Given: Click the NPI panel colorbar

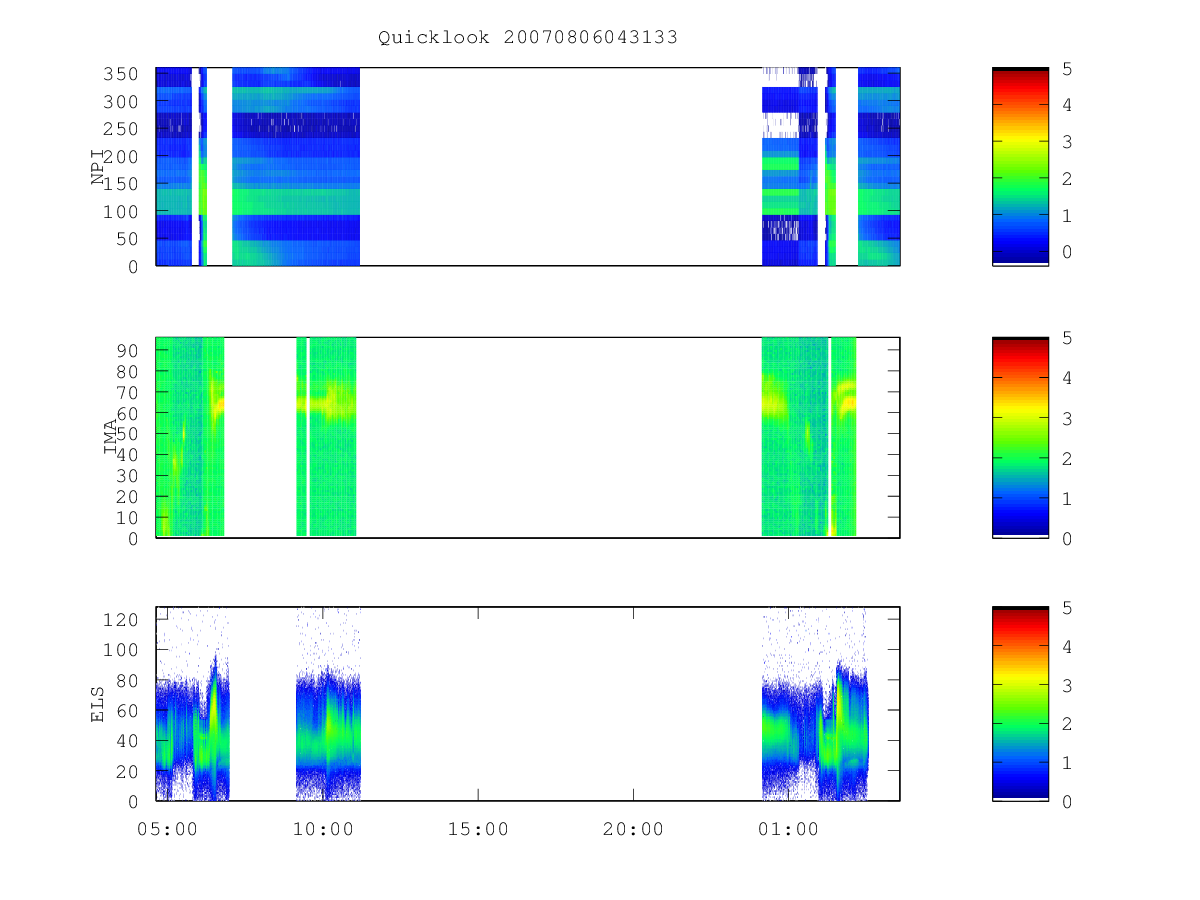Looking at the screenshot, I should coord(1020,167).
